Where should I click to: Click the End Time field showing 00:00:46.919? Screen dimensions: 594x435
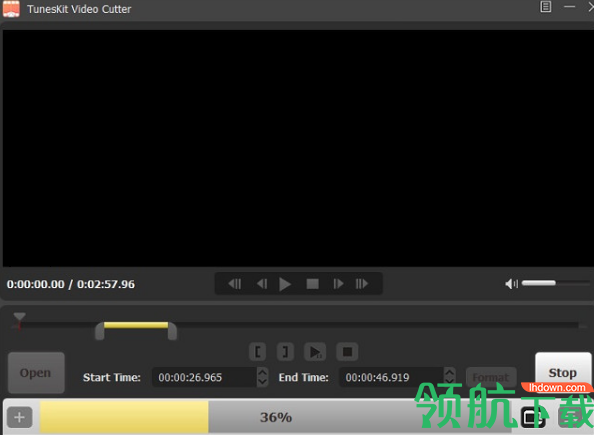tap(391, 377)
